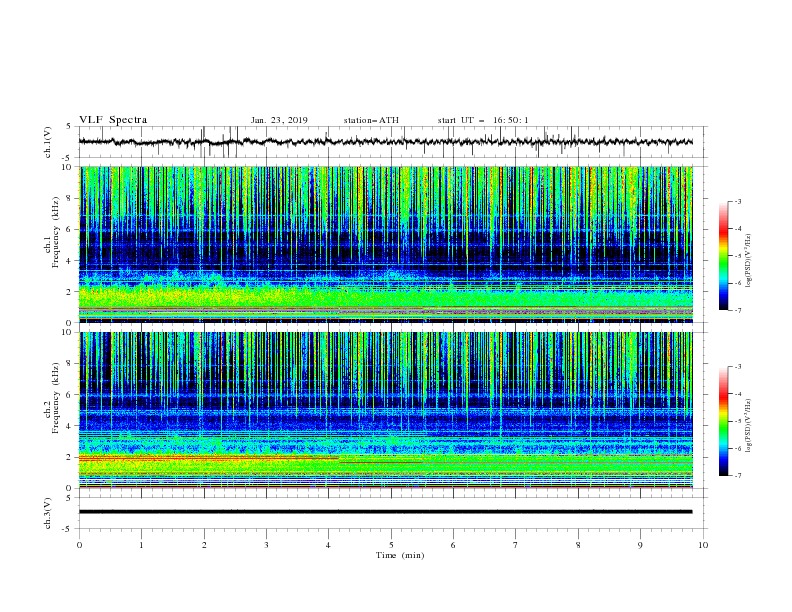
Task: Click the ch.2 color scale bar
Action: [723, 421]
